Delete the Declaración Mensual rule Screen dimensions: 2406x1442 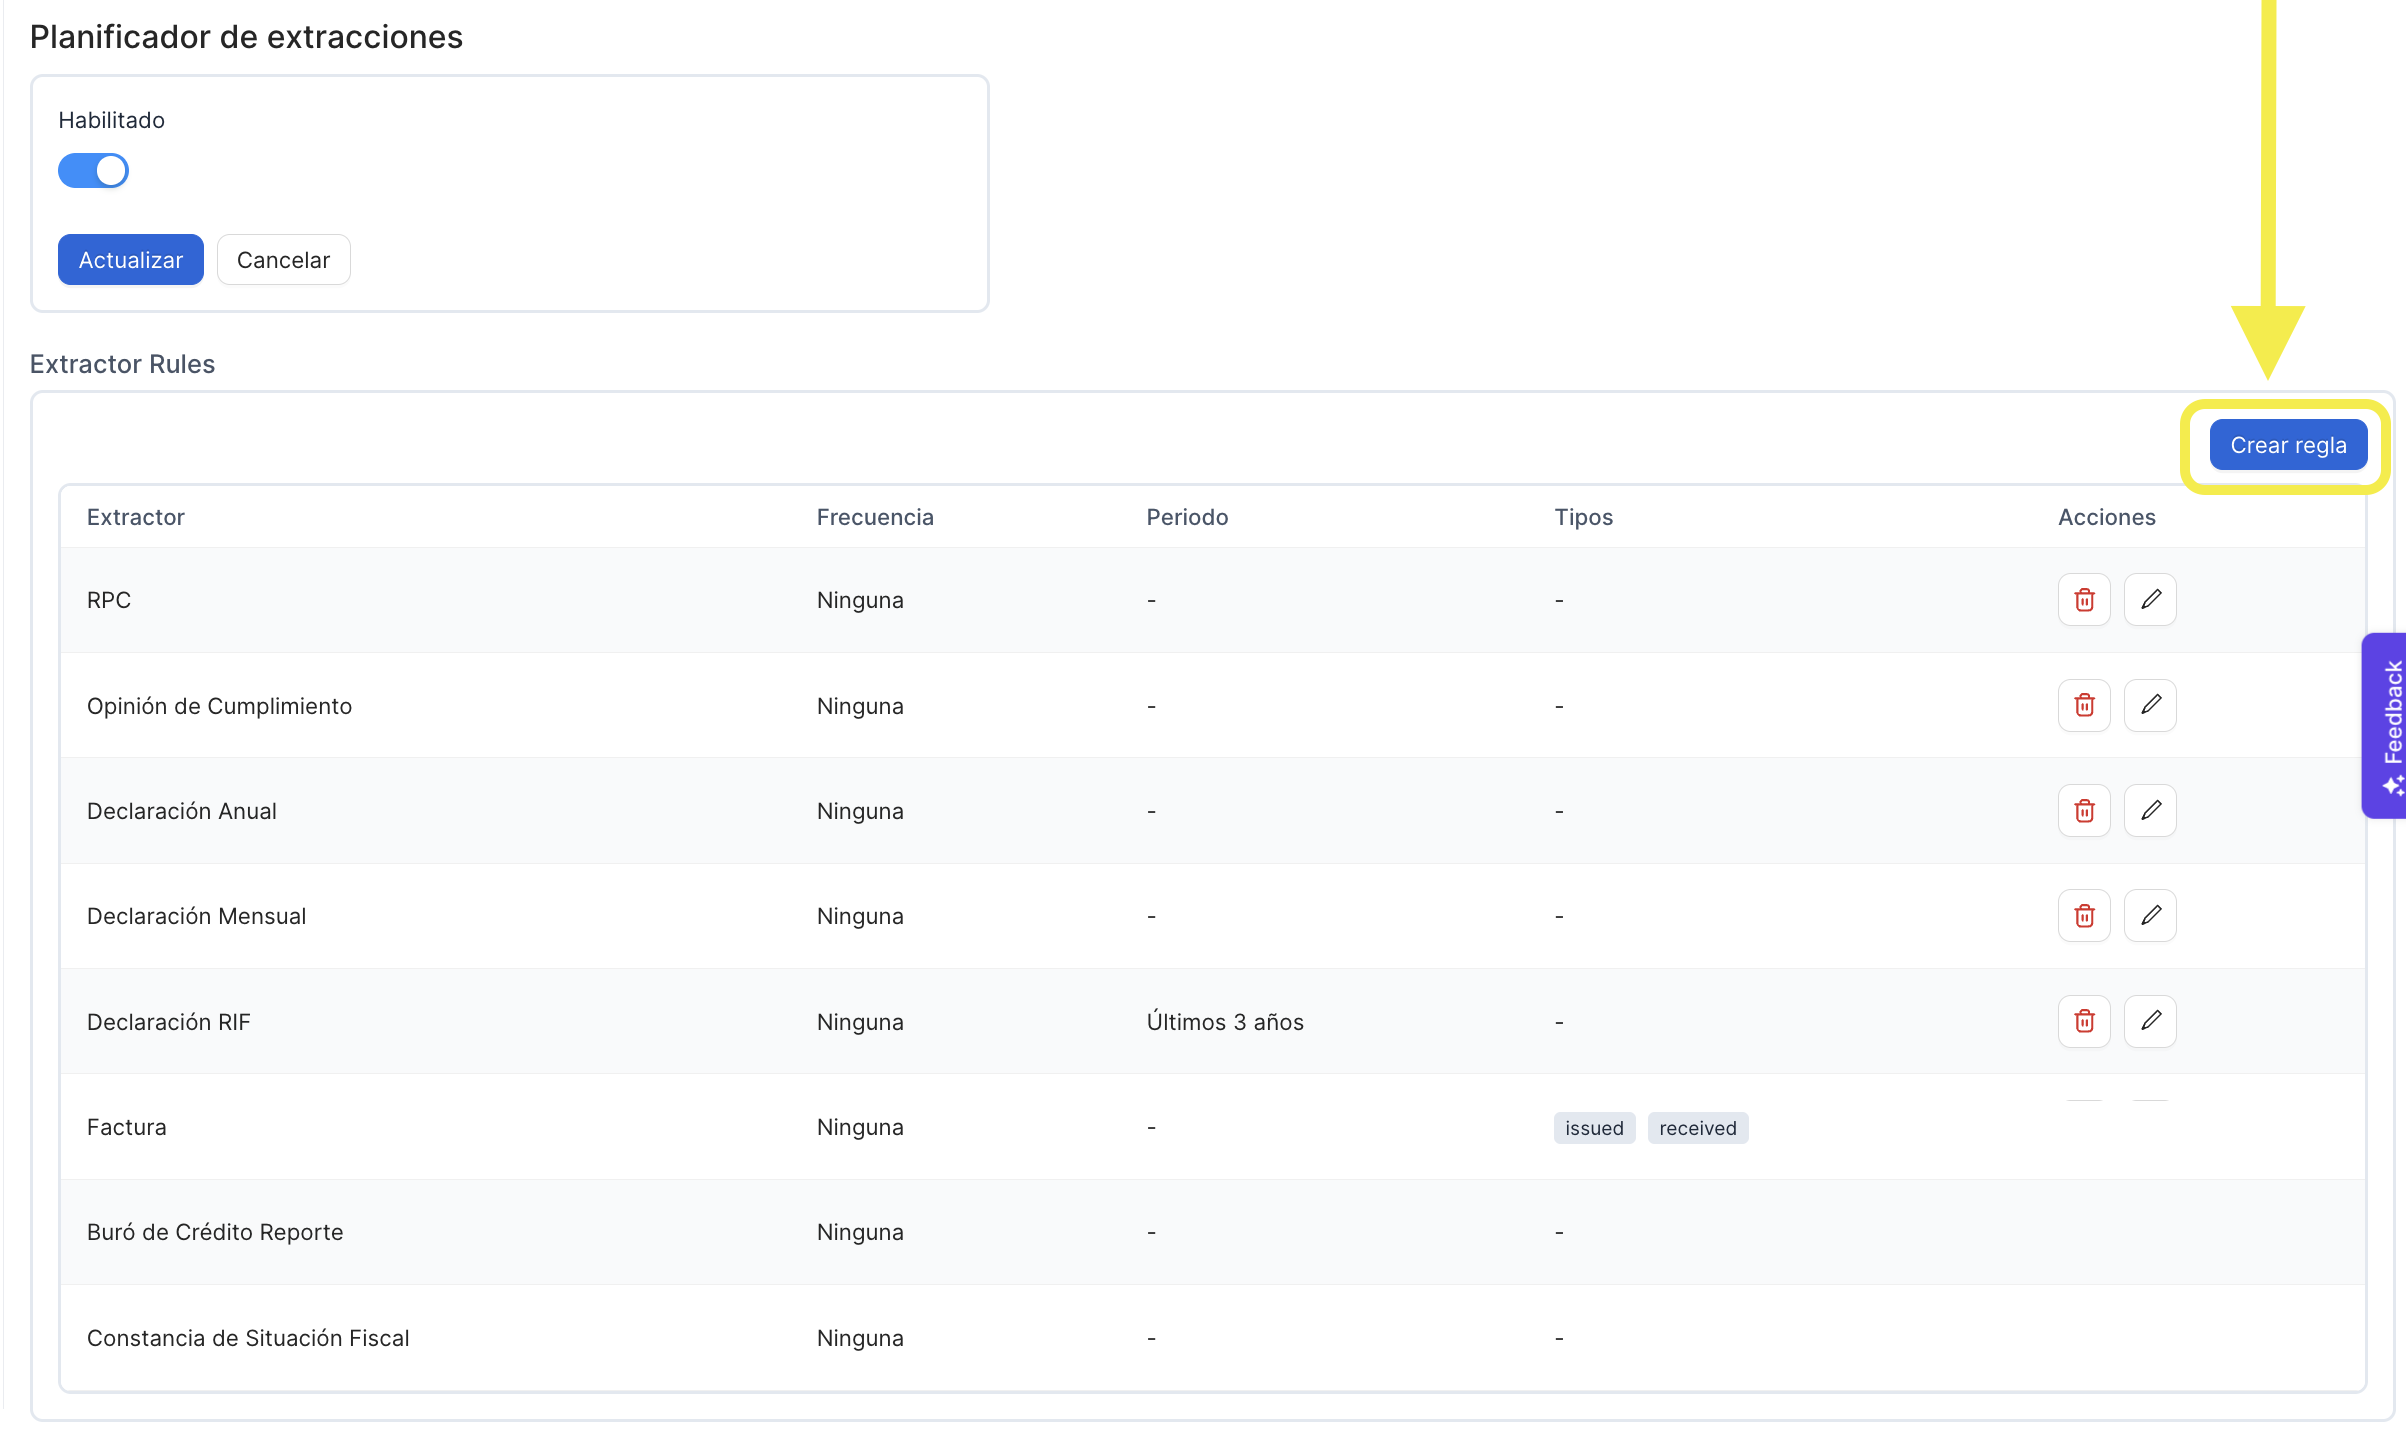2084,916
